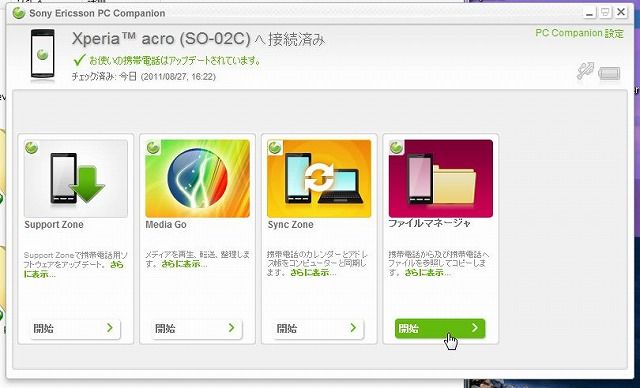Click the Xperia acro phone image
This screenshot has width=640, height=388.
click(42, 54)
